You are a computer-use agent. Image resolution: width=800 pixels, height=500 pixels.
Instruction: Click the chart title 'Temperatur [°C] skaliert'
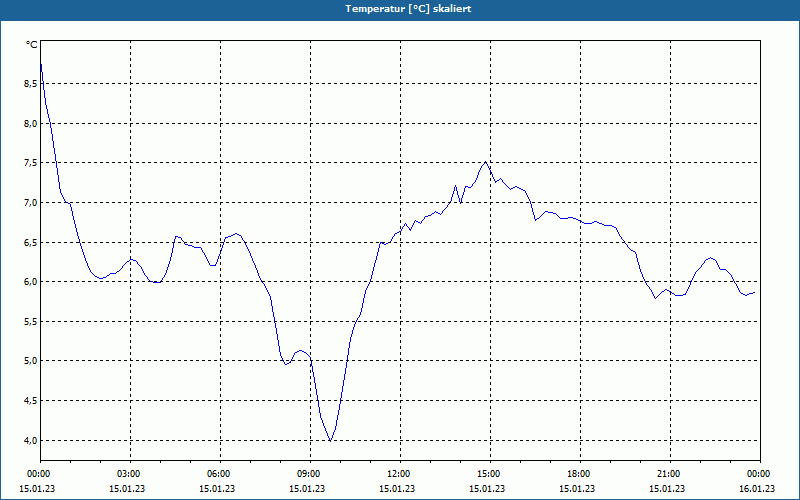(x=408, y=9)
